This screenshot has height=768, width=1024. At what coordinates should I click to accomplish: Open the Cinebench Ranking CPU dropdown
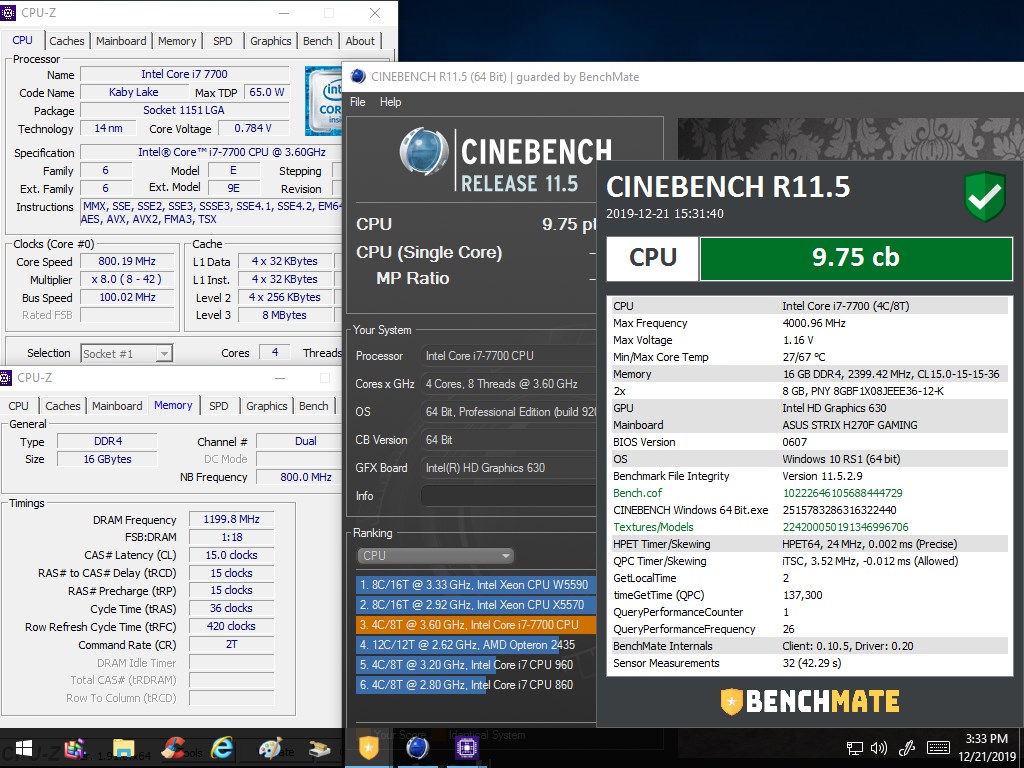tap(435, 556)
